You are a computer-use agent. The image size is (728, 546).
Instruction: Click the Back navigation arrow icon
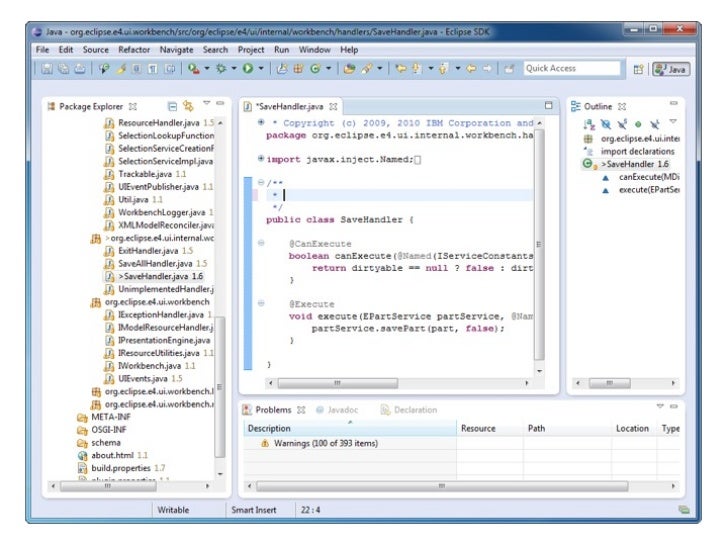tap(471, 69)
